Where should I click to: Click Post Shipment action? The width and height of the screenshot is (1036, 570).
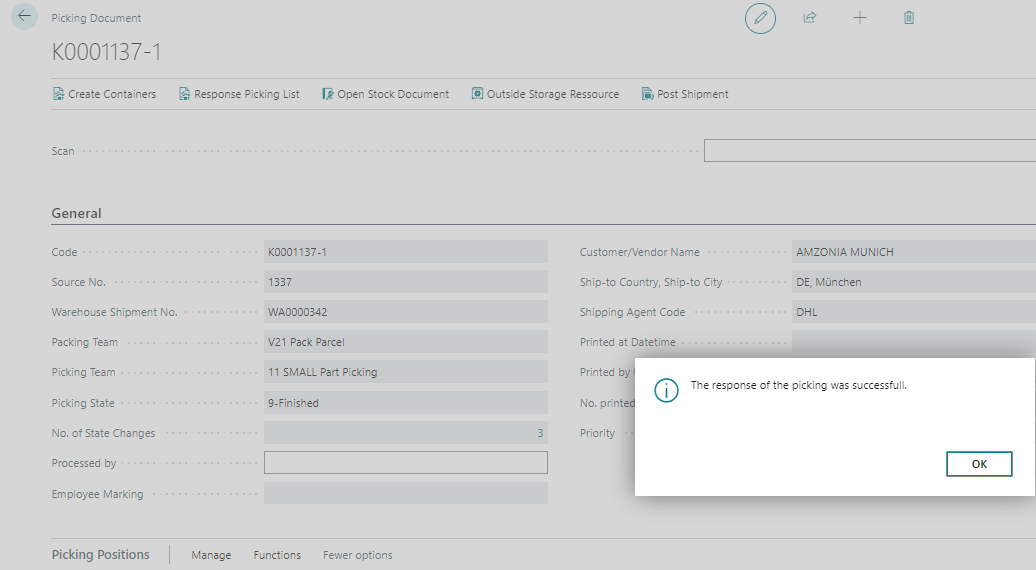pyautogui.click(x=685, y=94)
